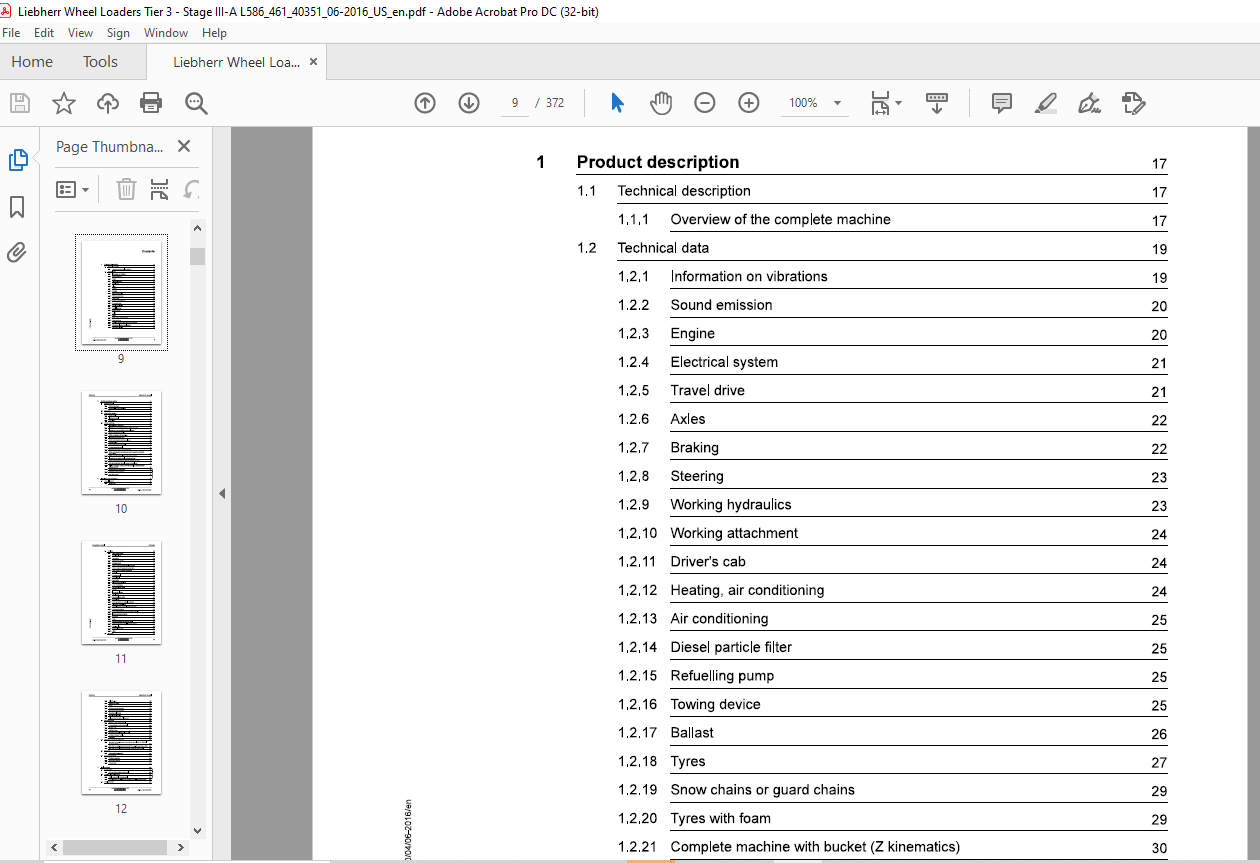Click the page number input field

(x=514, y=103)
